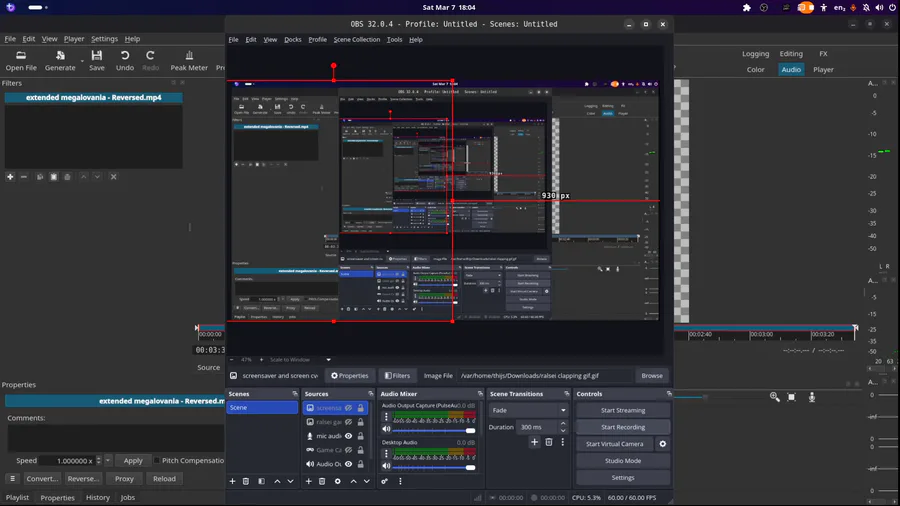Remove selected scene with trash icon
The image size is (900, 506).
(x=246, y=481)
